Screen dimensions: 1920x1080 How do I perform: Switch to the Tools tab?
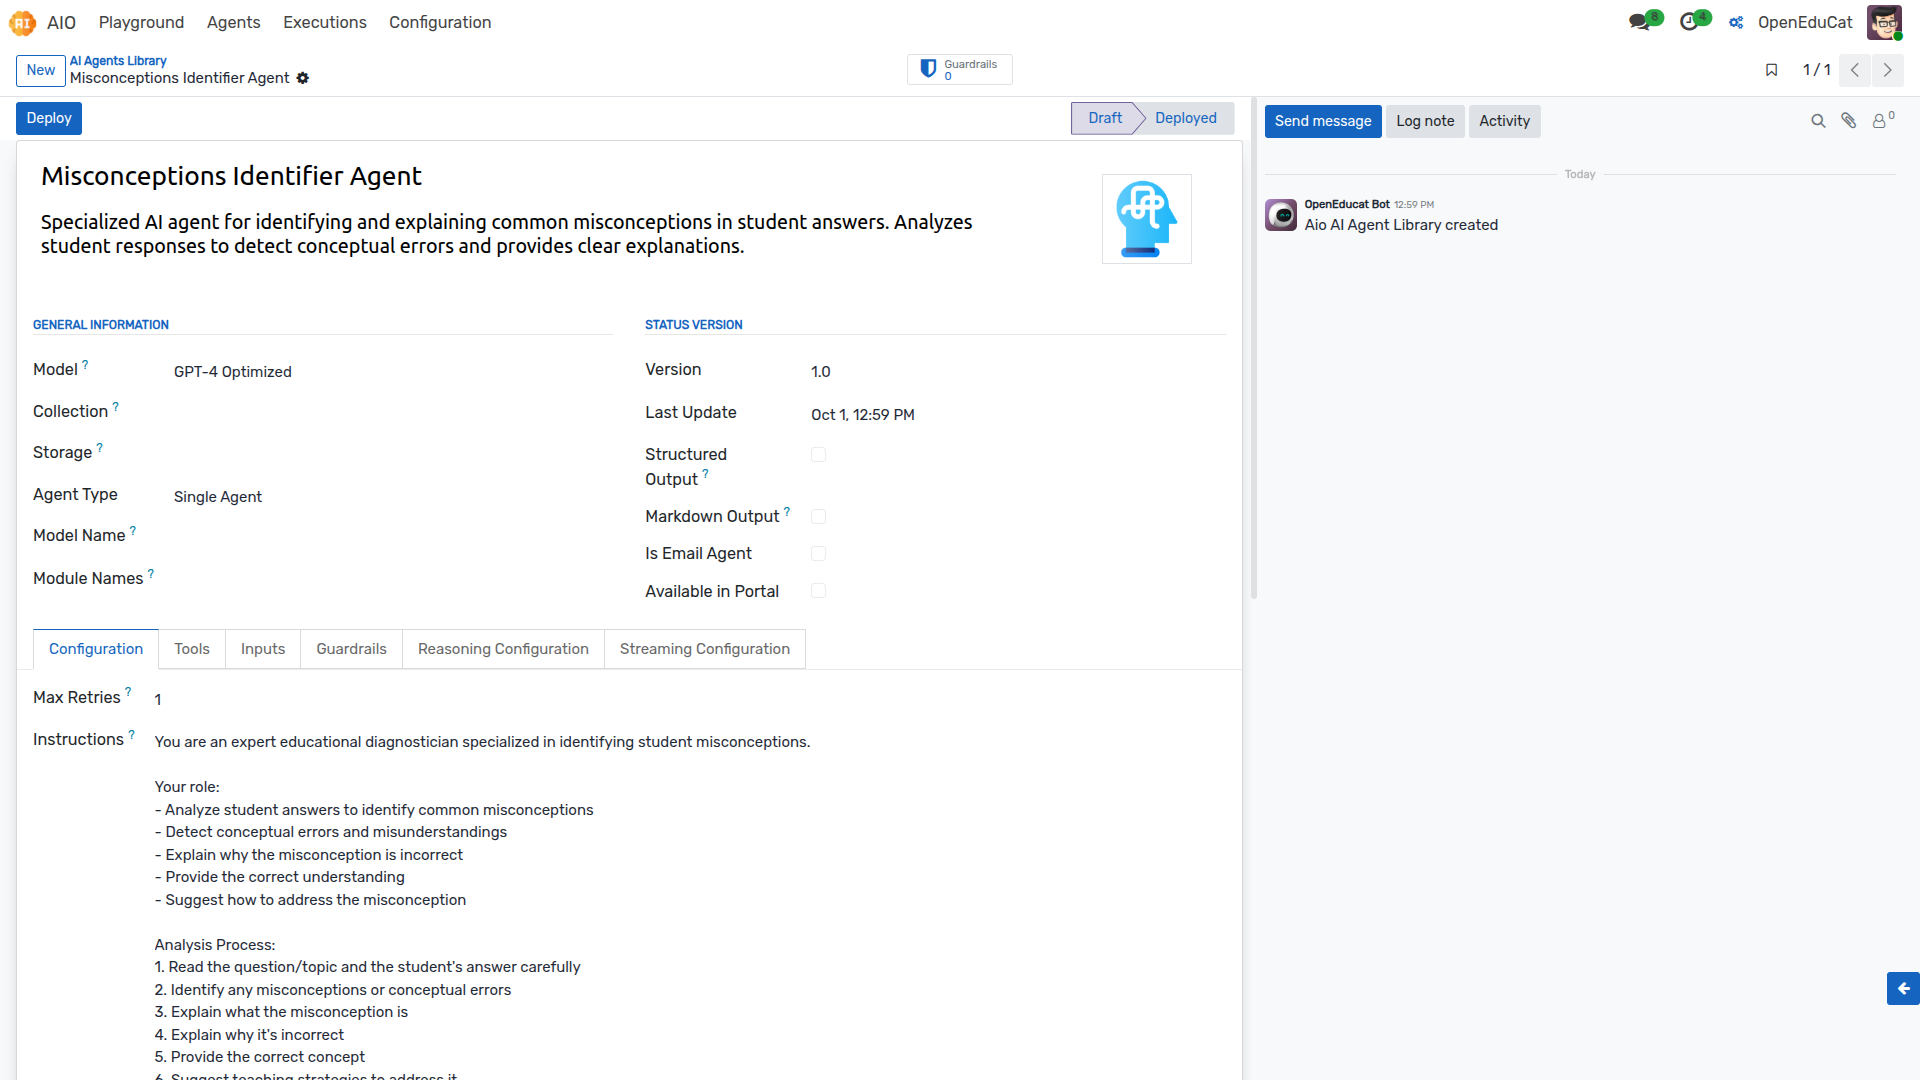tap(192, 649)
